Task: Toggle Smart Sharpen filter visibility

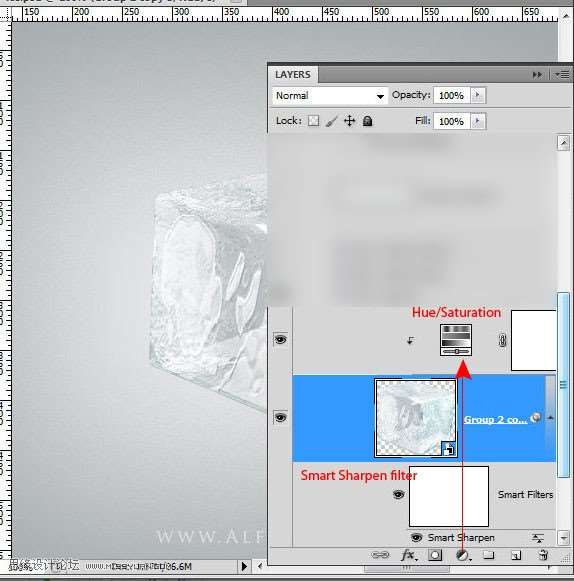Action: [x=417, y=537]
